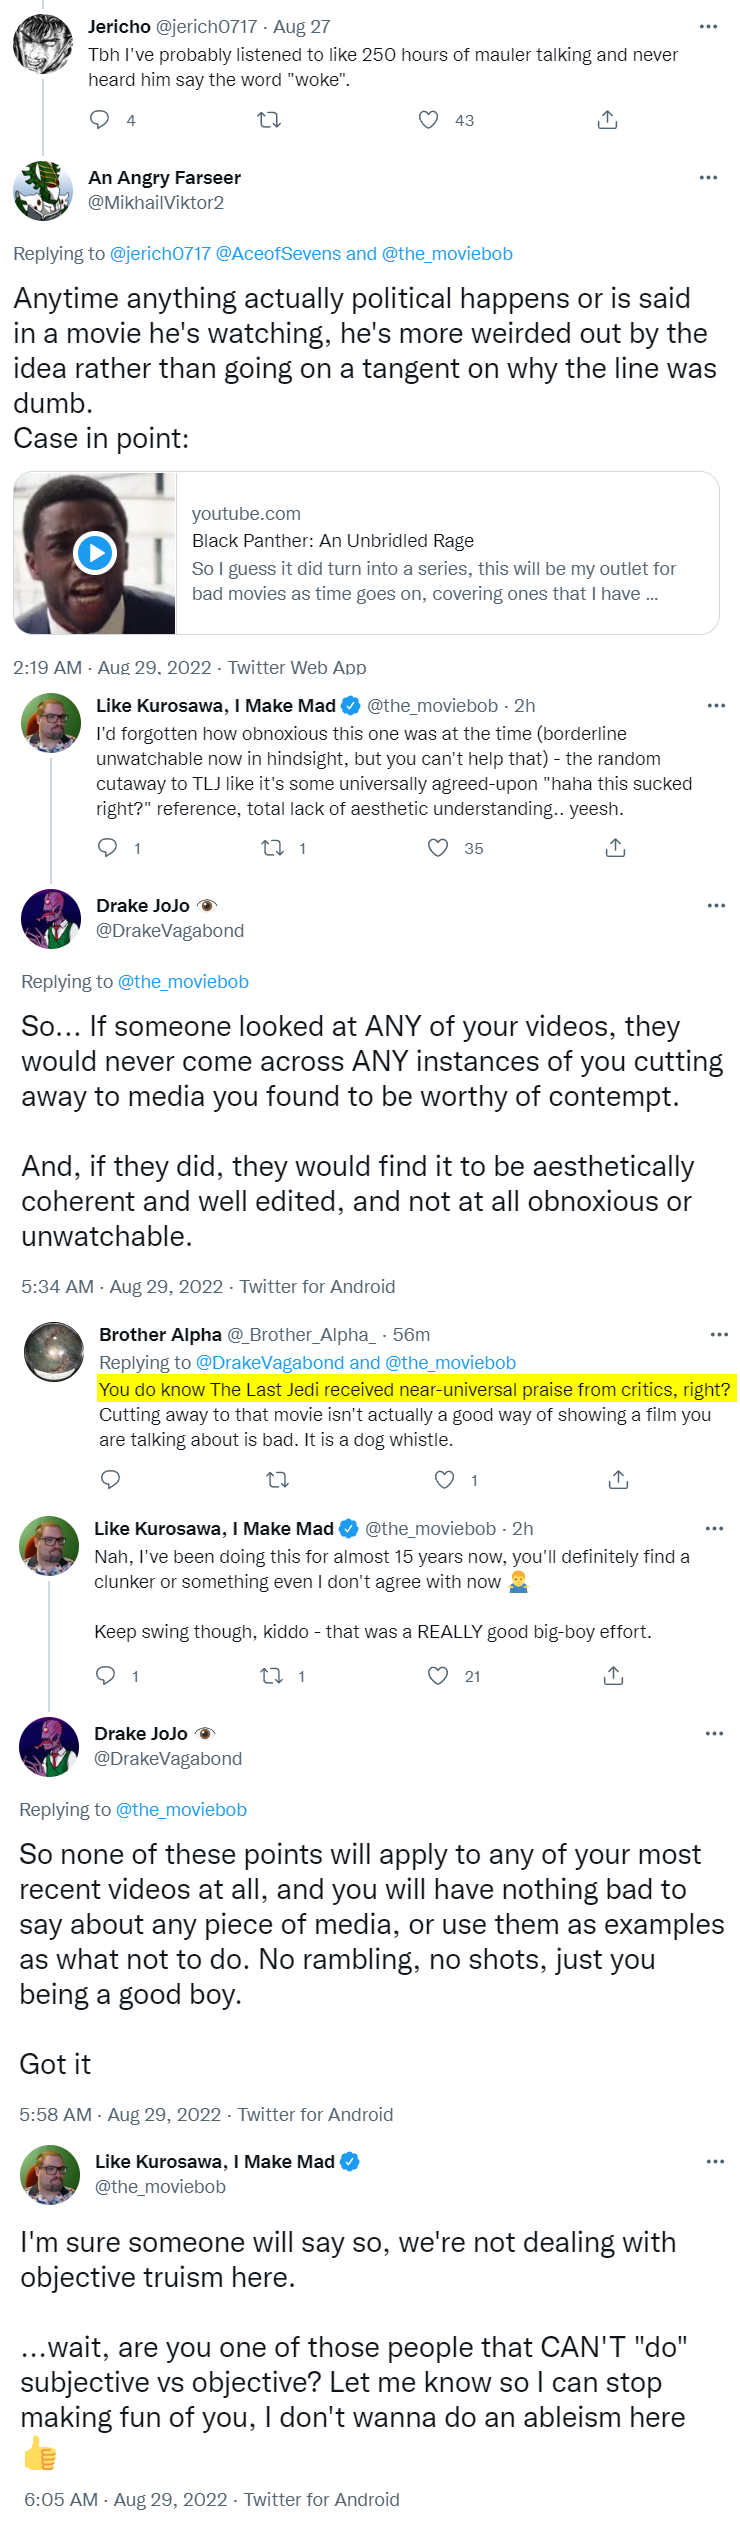740x2539 pixels.
Task: Reply to Jericho's tweet about mauler
Action: [100, 120]
